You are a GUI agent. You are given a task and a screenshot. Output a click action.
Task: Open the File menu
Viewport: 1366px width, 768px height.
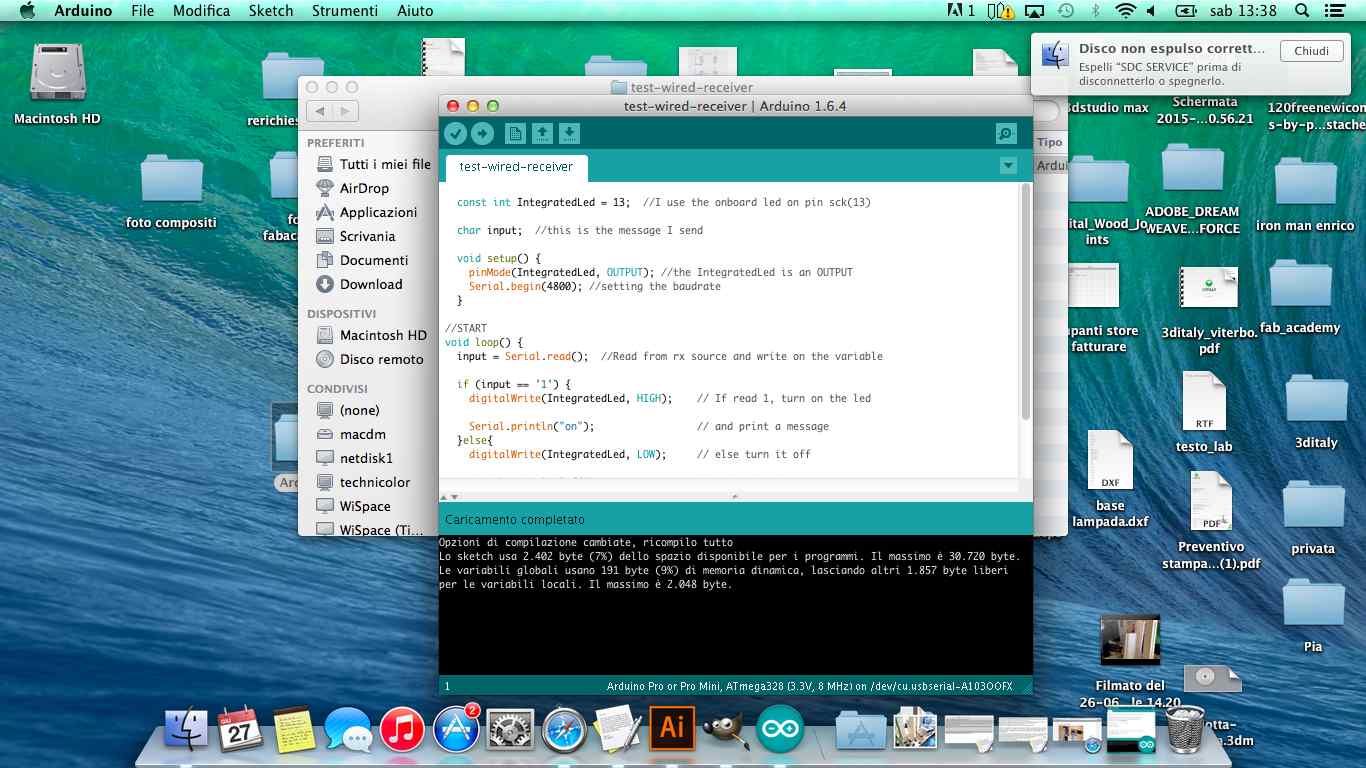(x=142, y=11)
